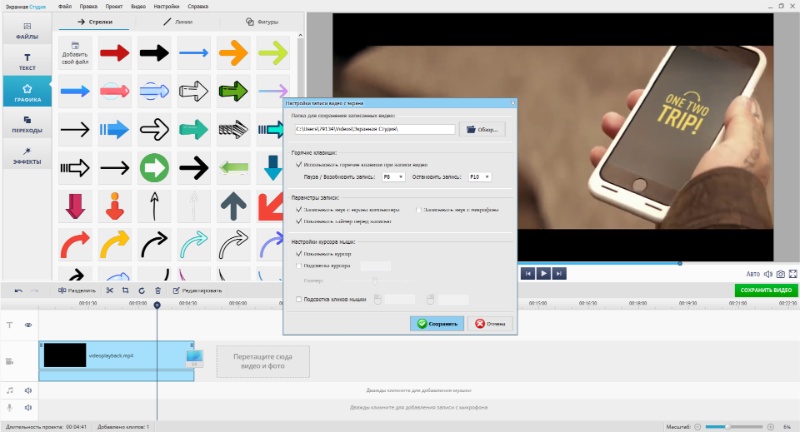The height and width of the screenshot is (432, 800).
Task: Click the scissors cut icon
Action: tap(110, 290)
